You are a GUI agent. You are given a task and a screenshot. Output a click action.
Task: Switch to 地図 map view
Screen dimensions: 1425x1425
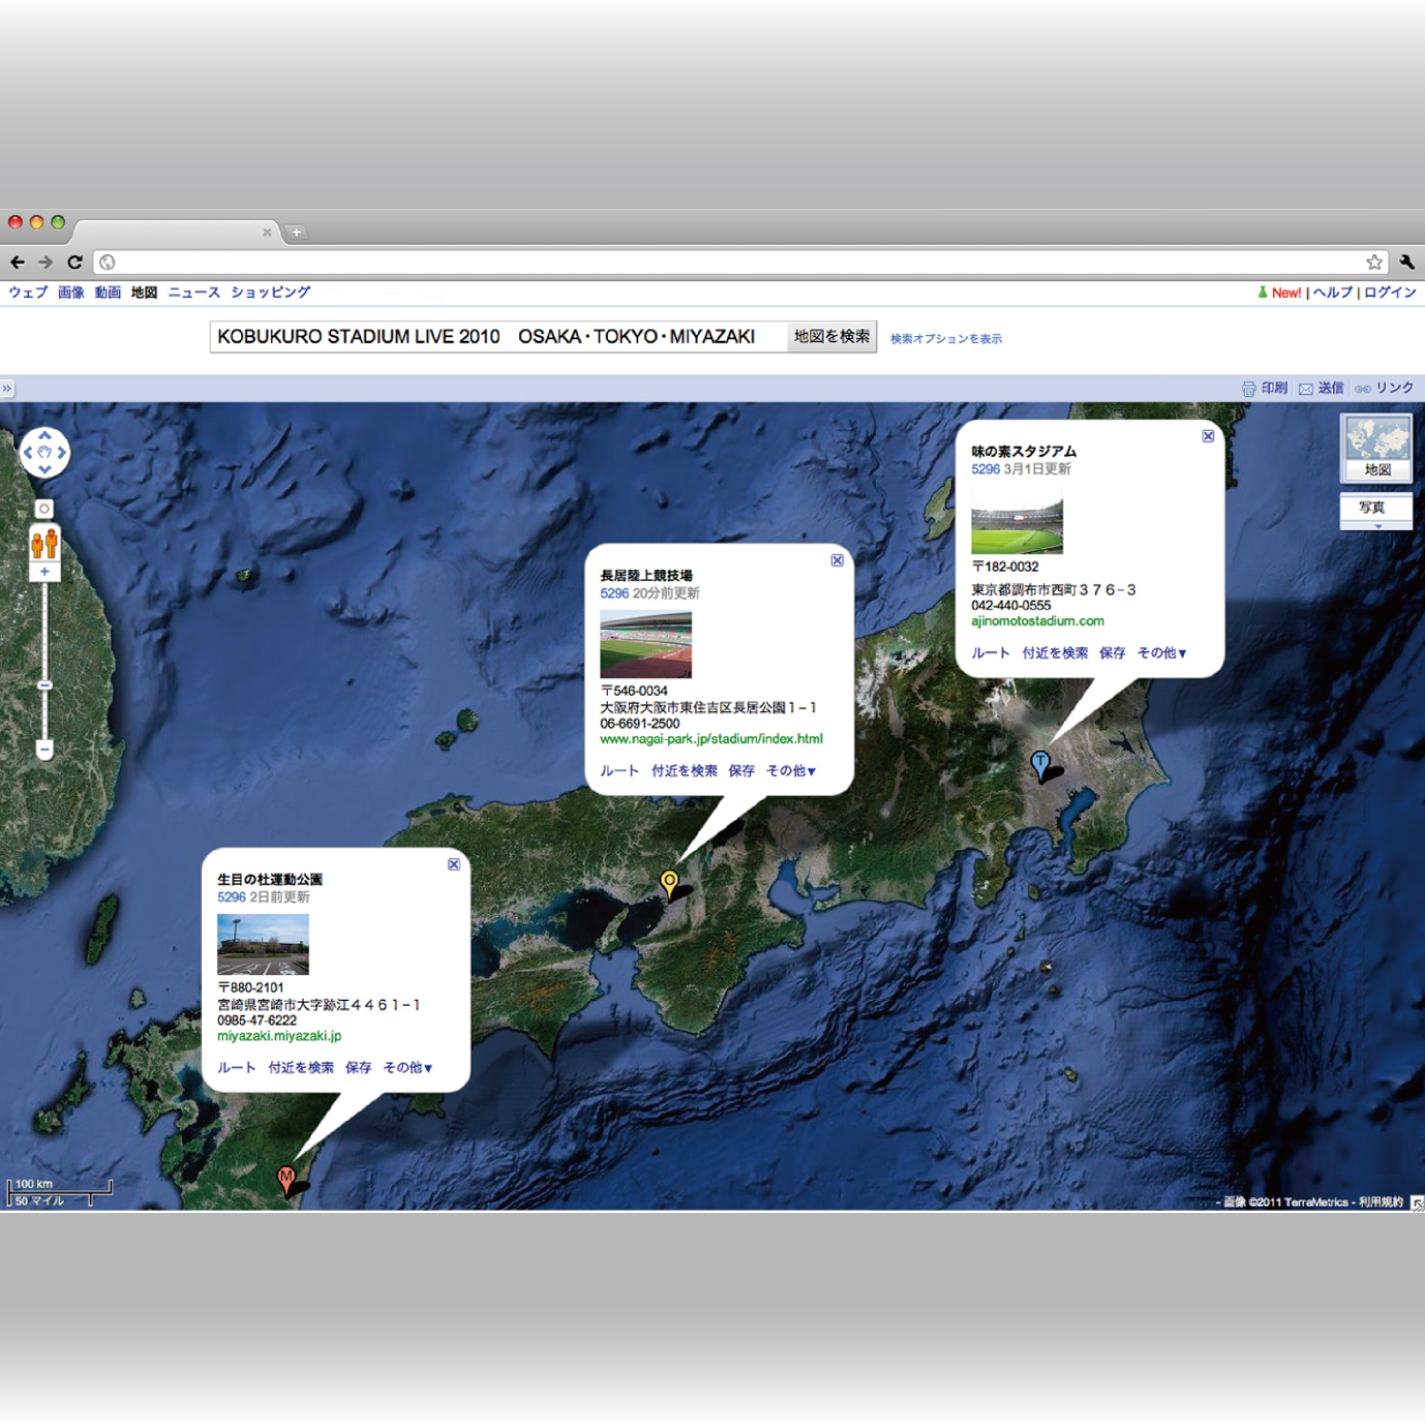(1377, 450)
